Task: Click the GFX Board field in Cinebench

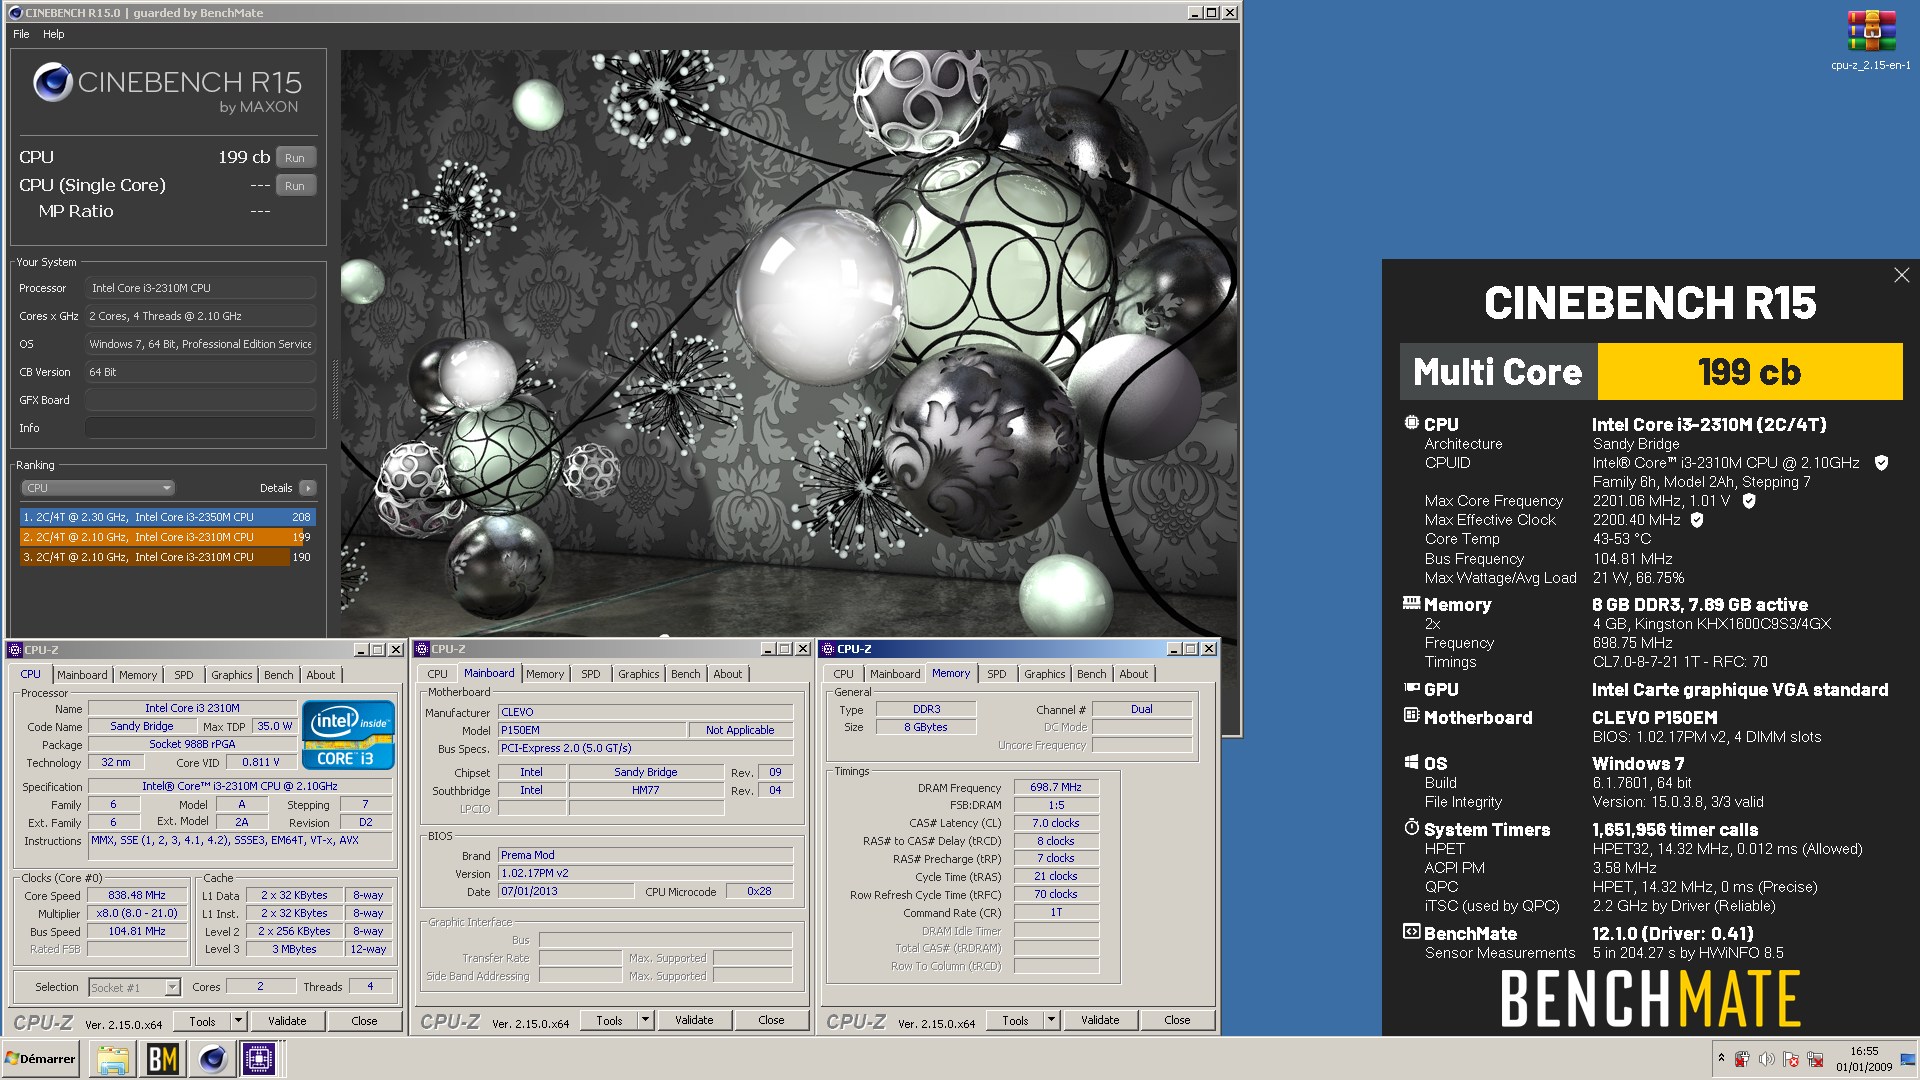Action: 201,400
